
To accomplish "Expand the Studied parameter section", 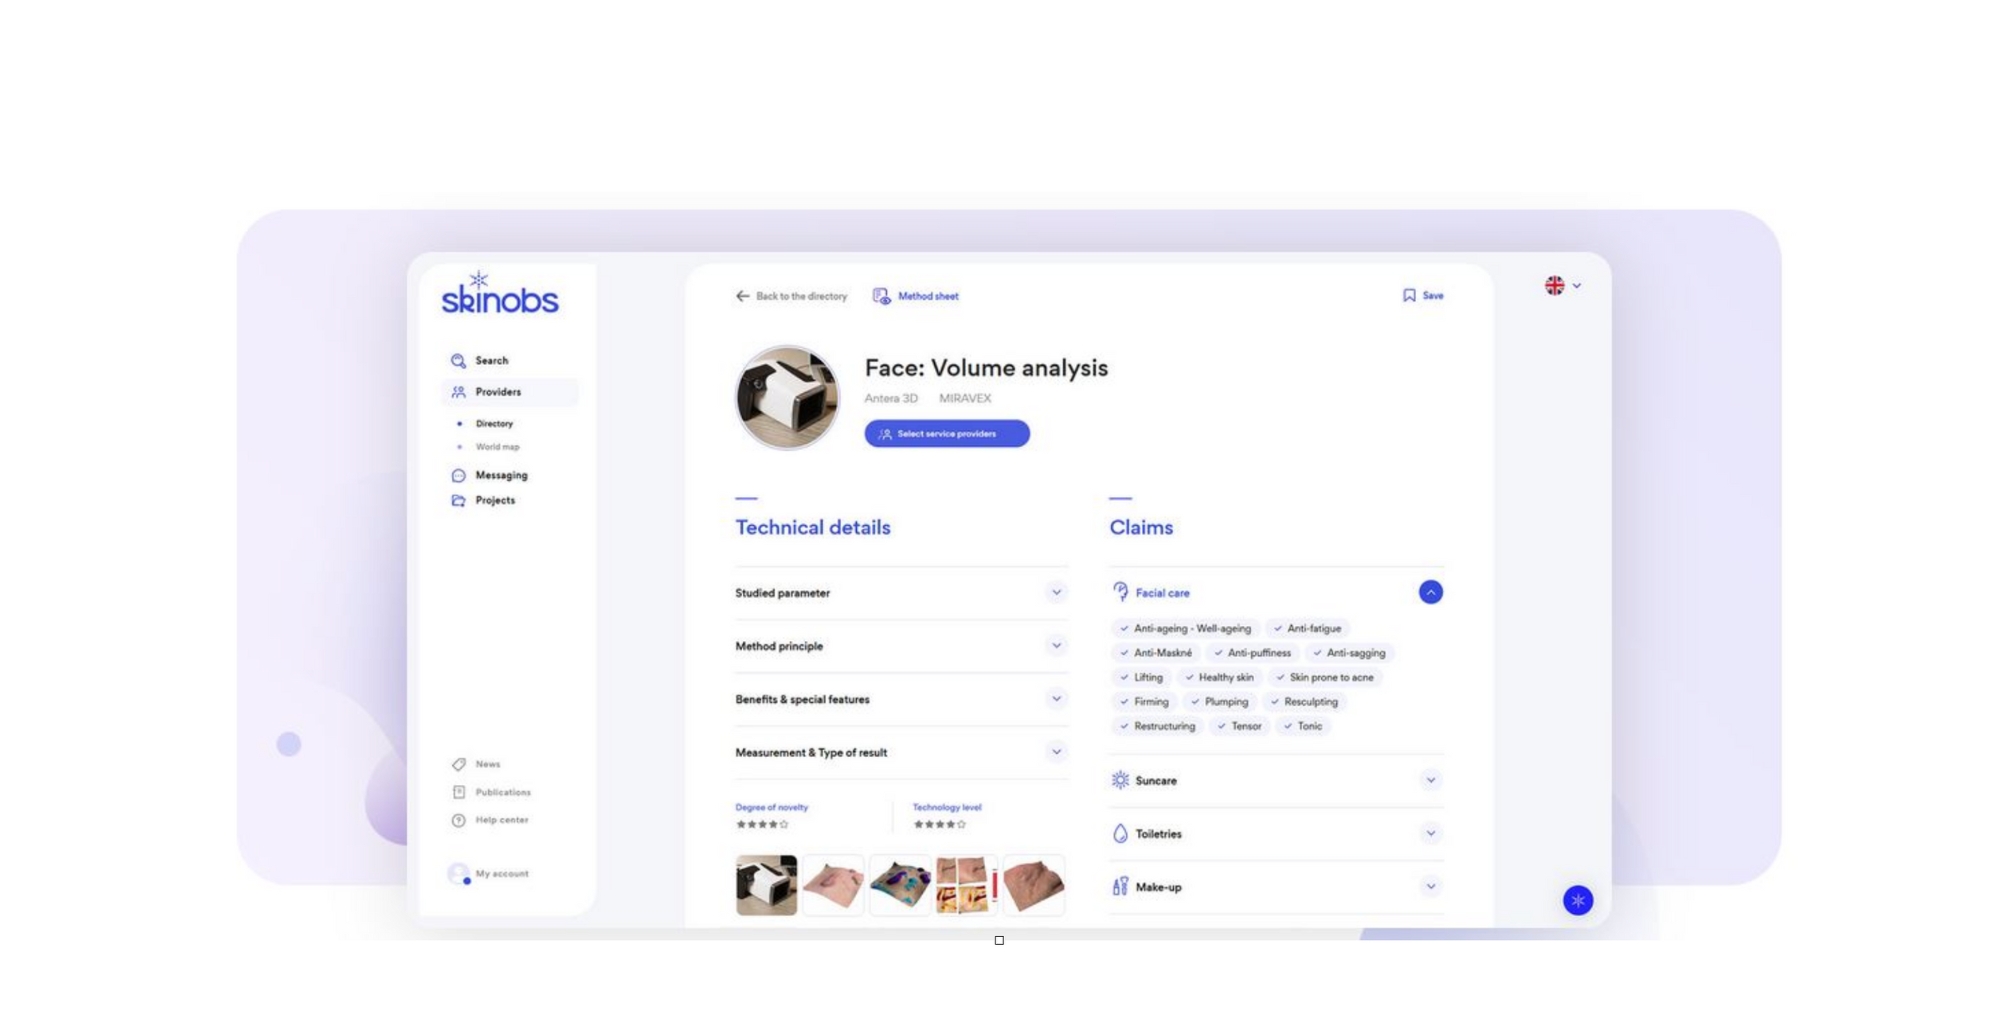I will [1056, 592].
